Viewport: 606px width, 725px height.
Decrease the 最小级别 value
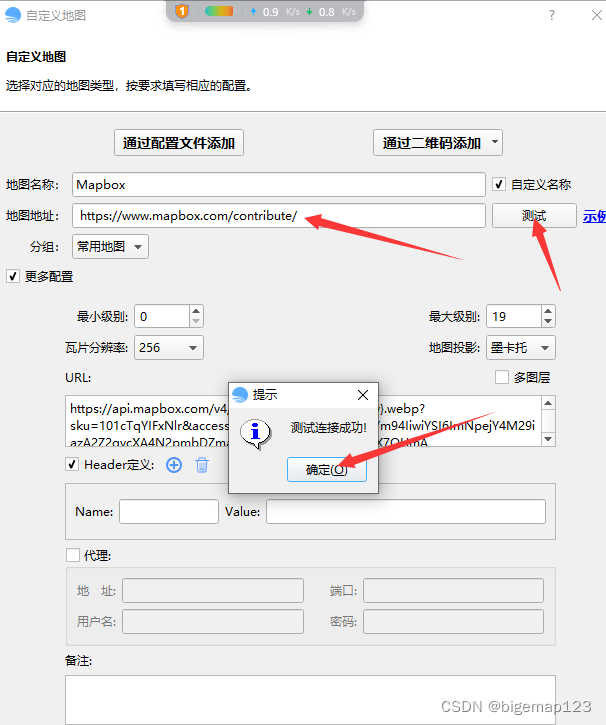pyautogui.click(x=196, y=322)
